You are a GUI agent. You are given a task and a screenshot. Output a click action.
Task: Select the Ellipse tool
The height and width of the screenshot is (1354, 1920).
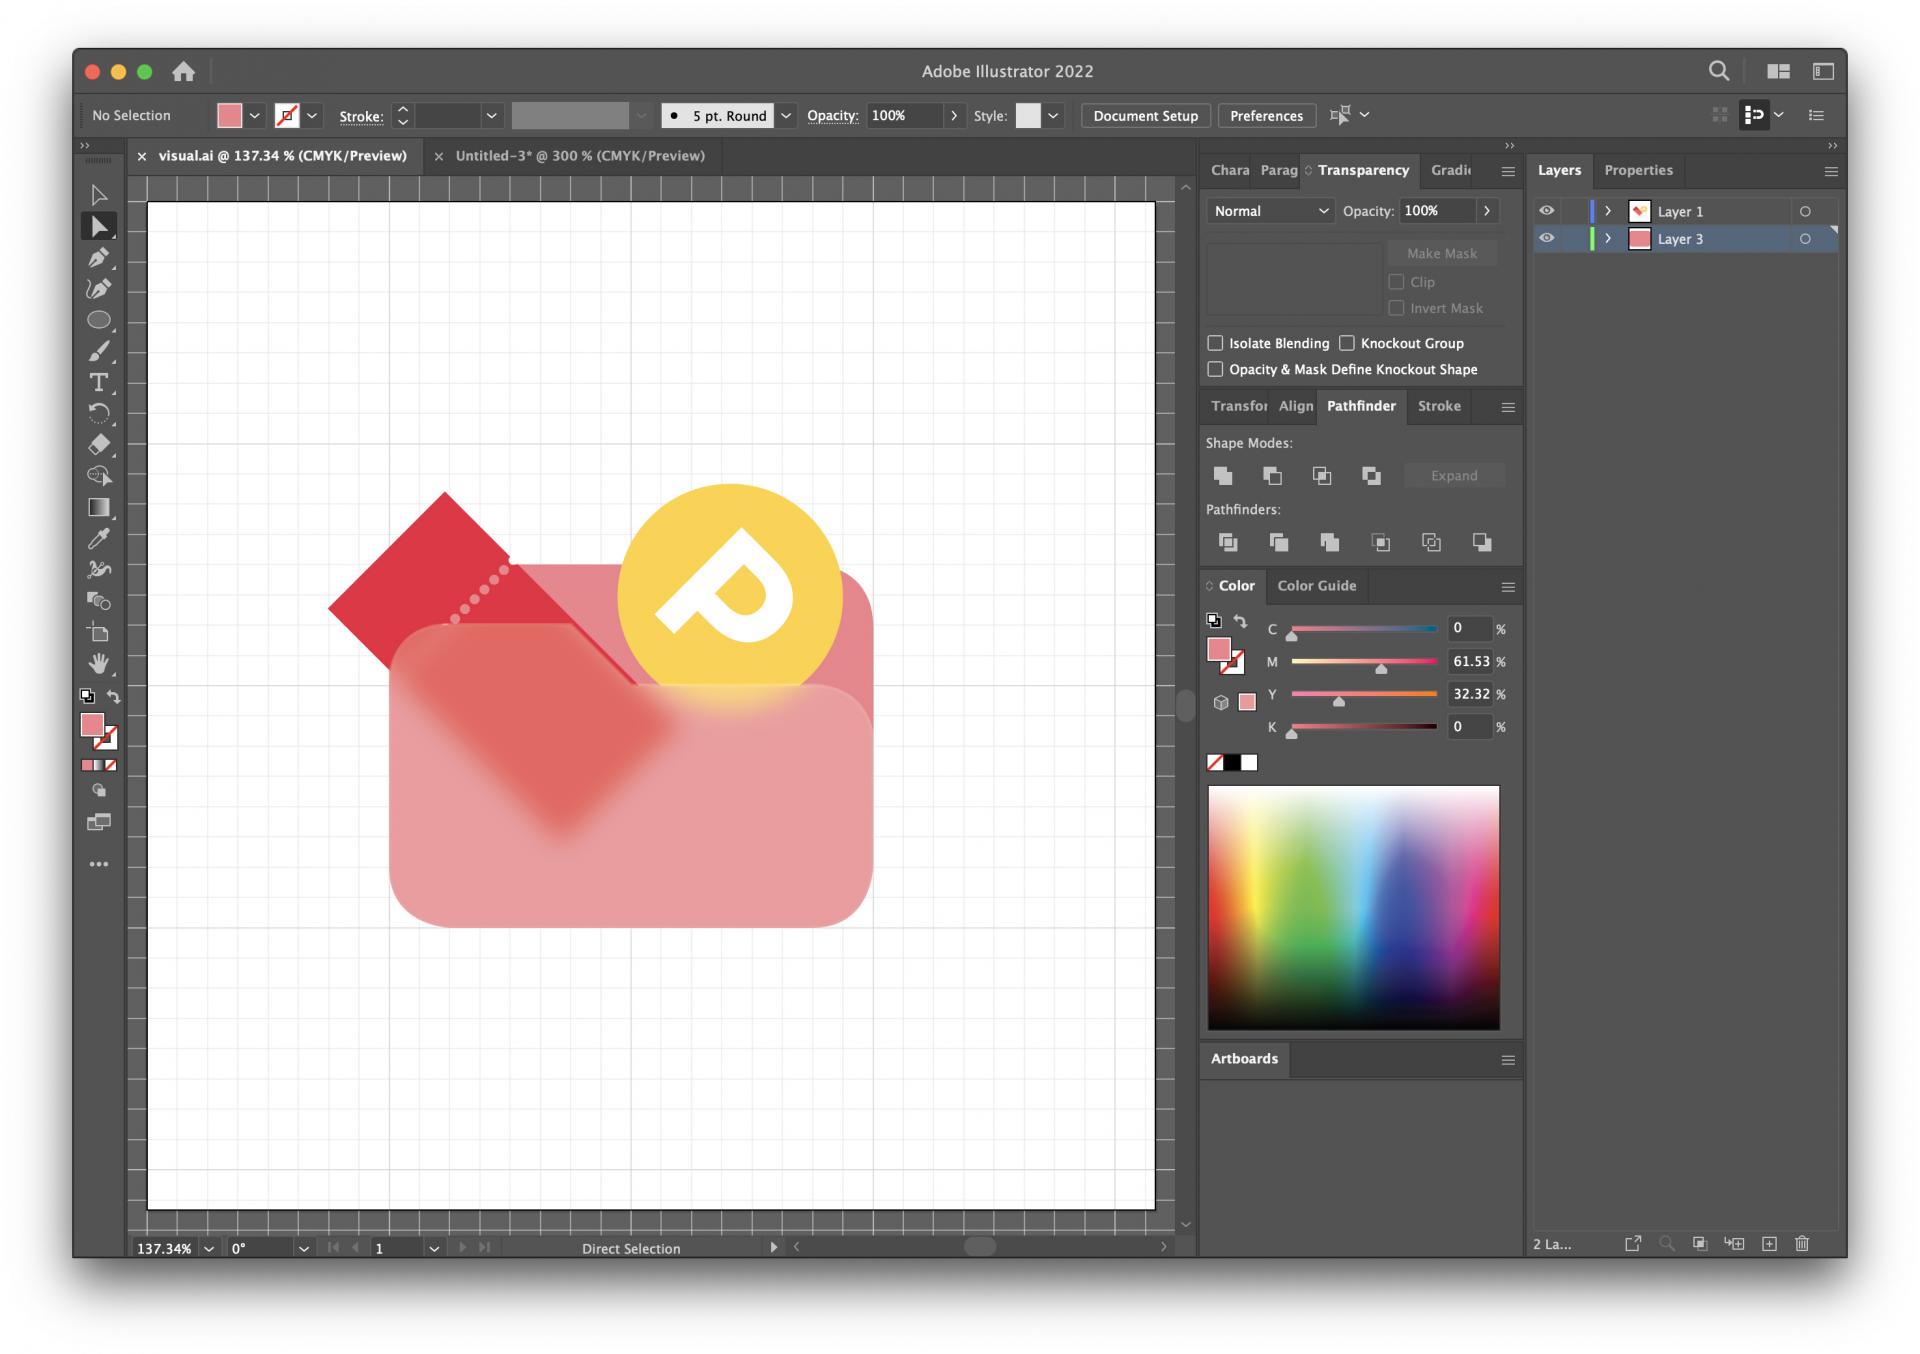click(x=98, y=320)
